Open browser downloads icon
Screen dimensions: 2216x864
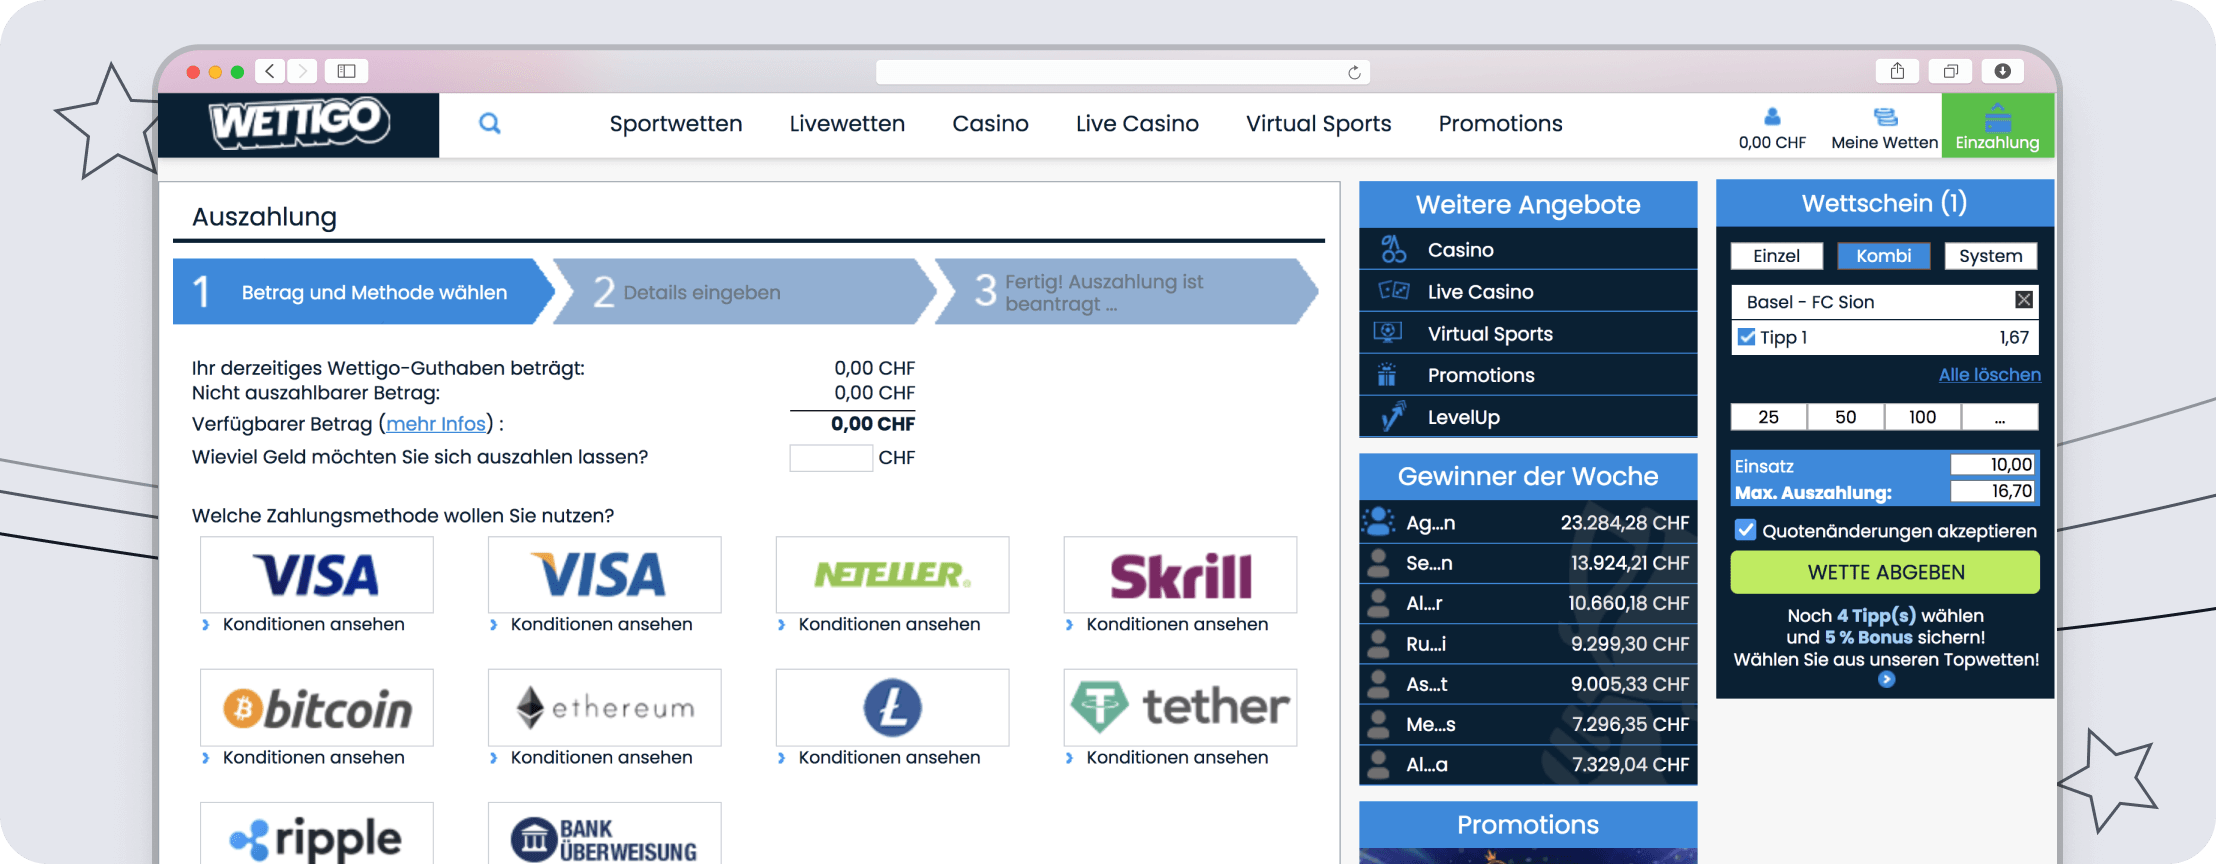(x=2002, y=71)
